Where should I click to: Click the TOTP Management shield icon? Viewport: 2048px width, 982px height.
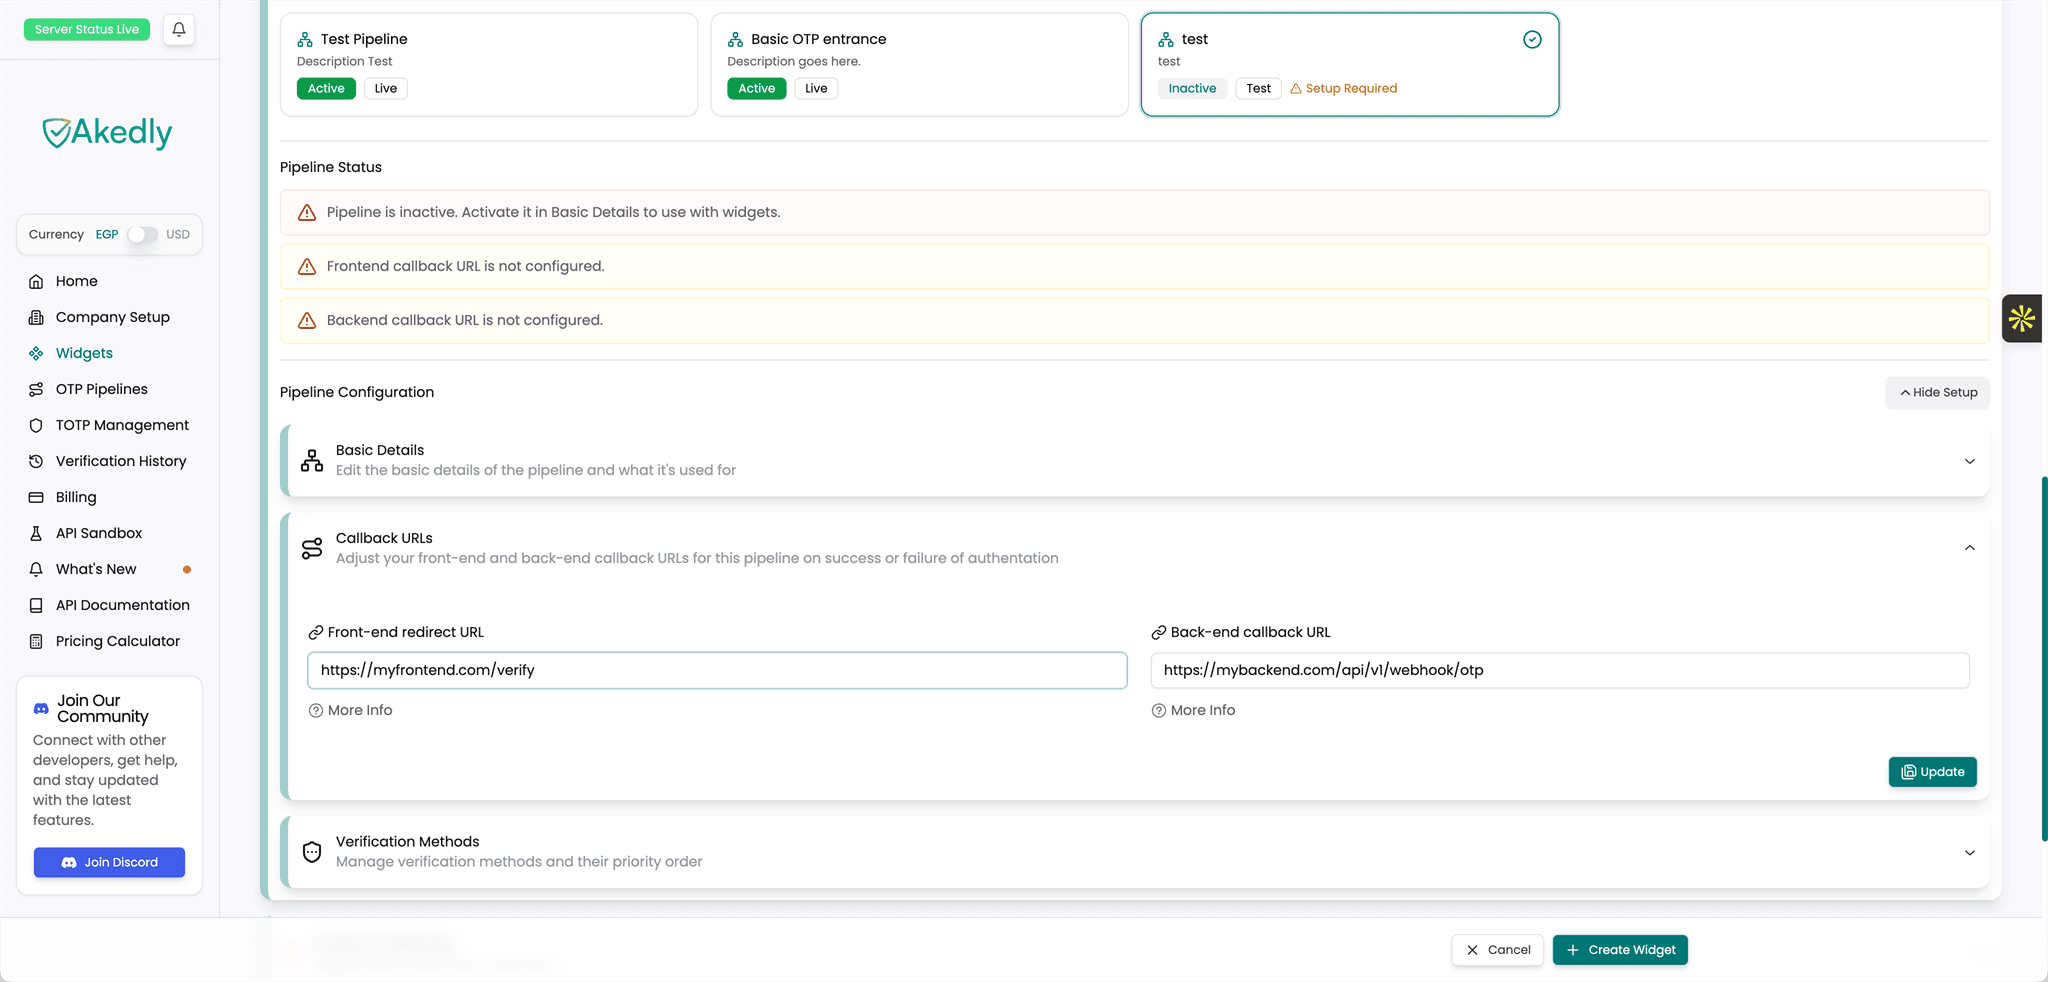click(x=36, y=425)
